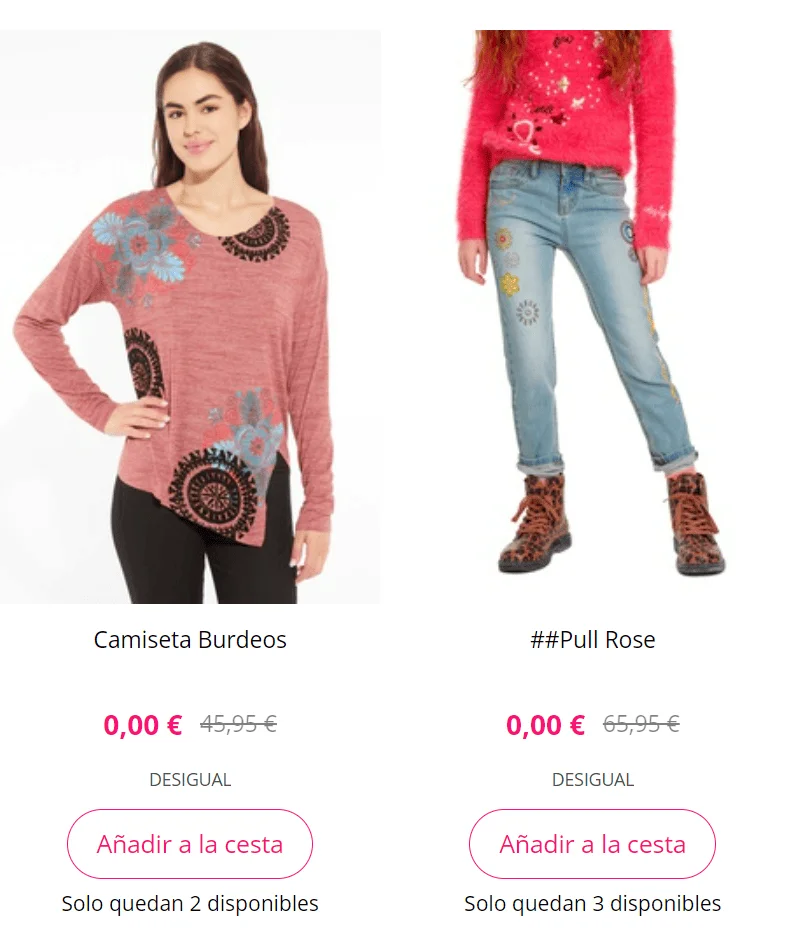
Task: Click the crossed-out 65,95 € original price
Action: point(641,724)
